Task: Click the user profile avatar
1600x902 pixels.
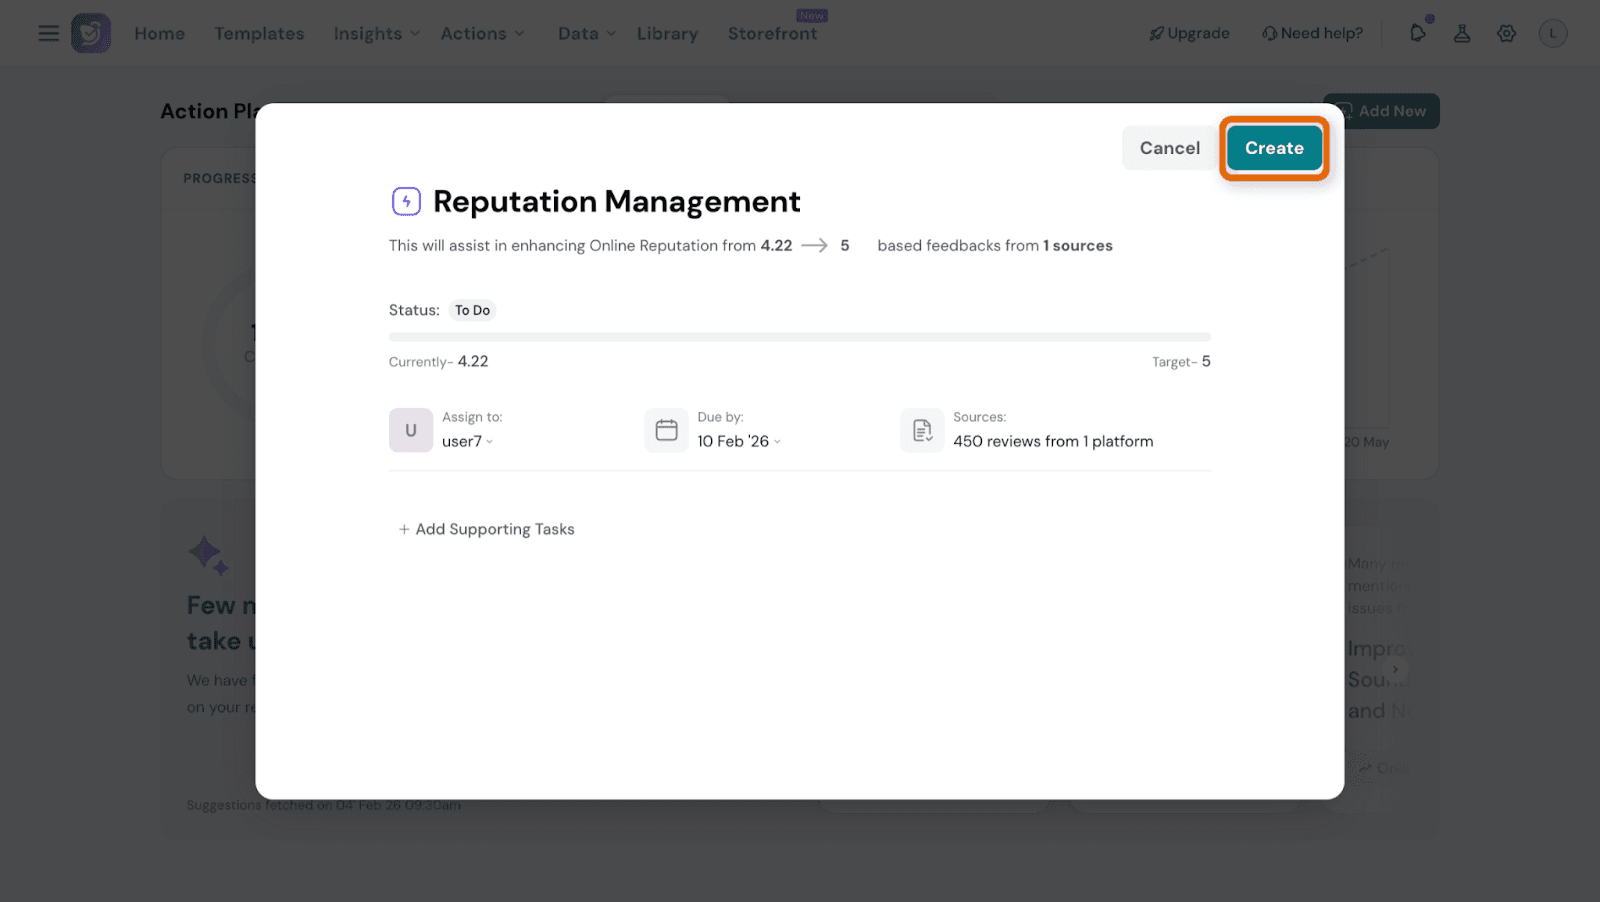Action: (1552, 33)
